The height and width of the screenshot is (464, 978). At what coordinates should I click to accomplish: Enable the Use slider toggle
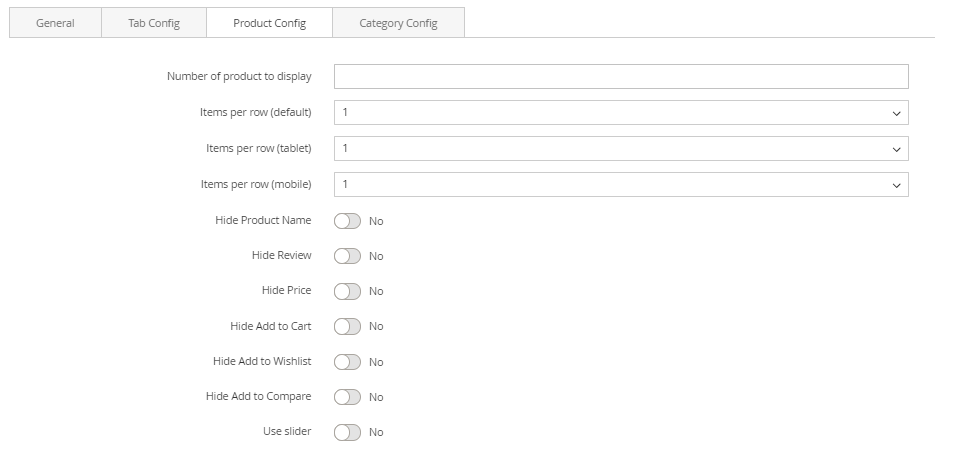[x=347, y=432]
